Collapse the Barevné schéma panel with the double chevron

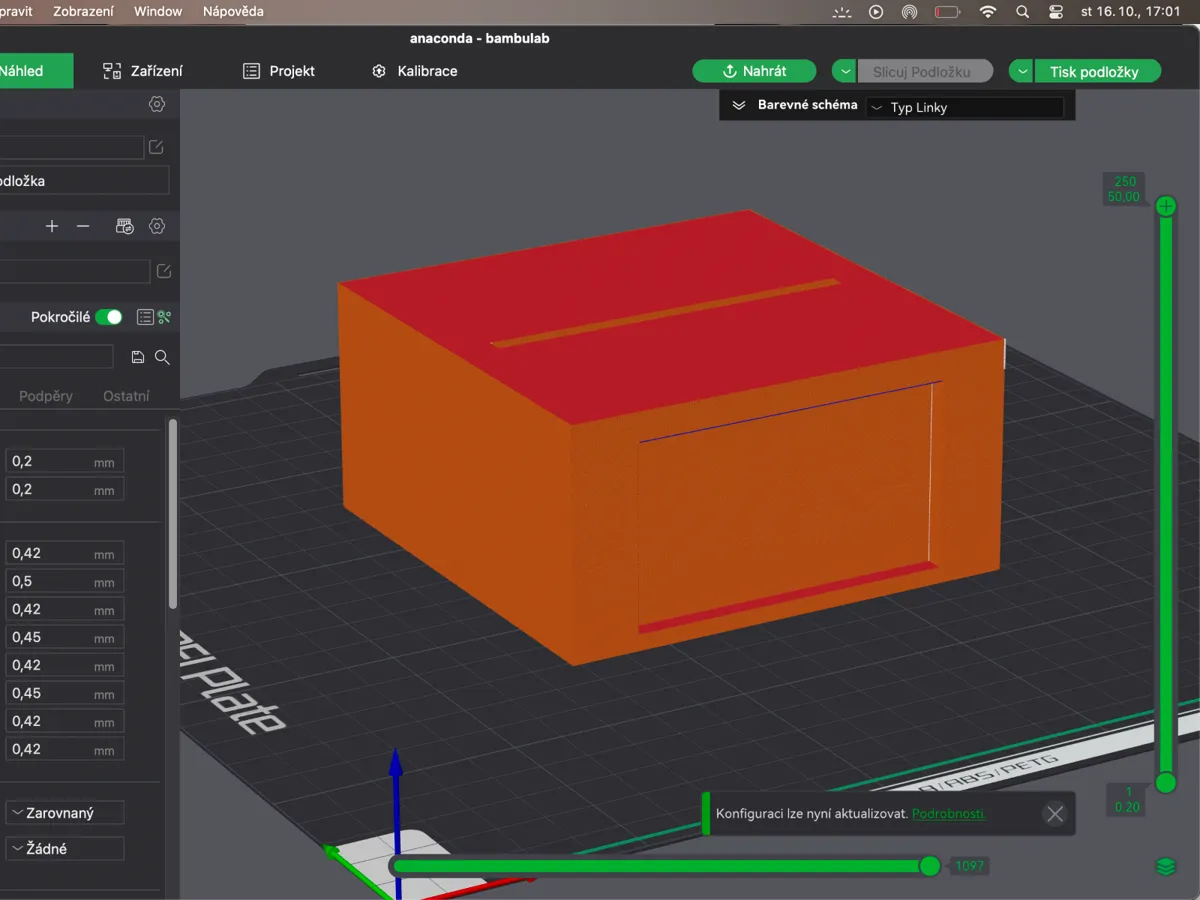(739, 104)
